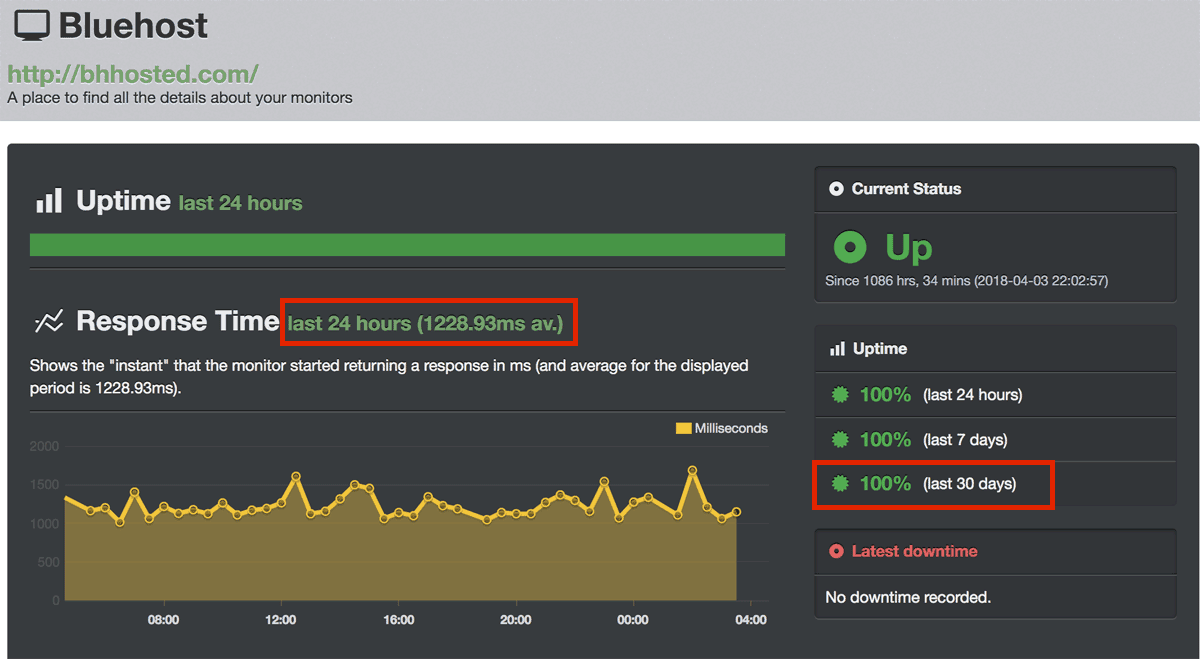
Task: Click the 500 y-axis label
Action: (49, 562)
